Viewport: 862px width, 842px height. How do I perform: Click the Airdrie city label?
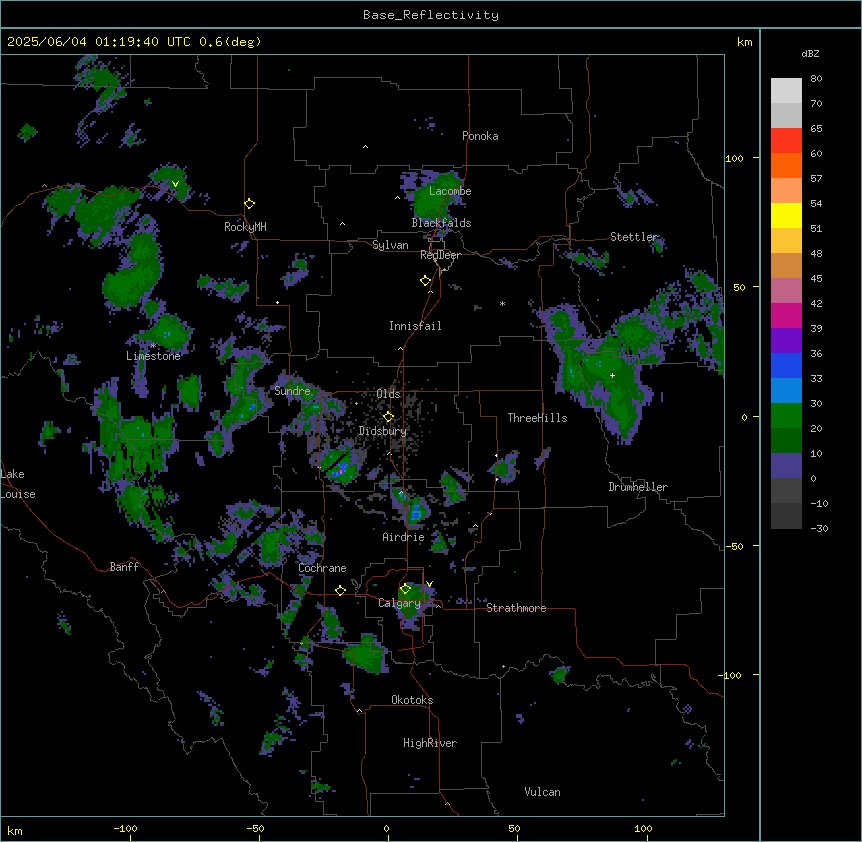(x=404, y=537)
